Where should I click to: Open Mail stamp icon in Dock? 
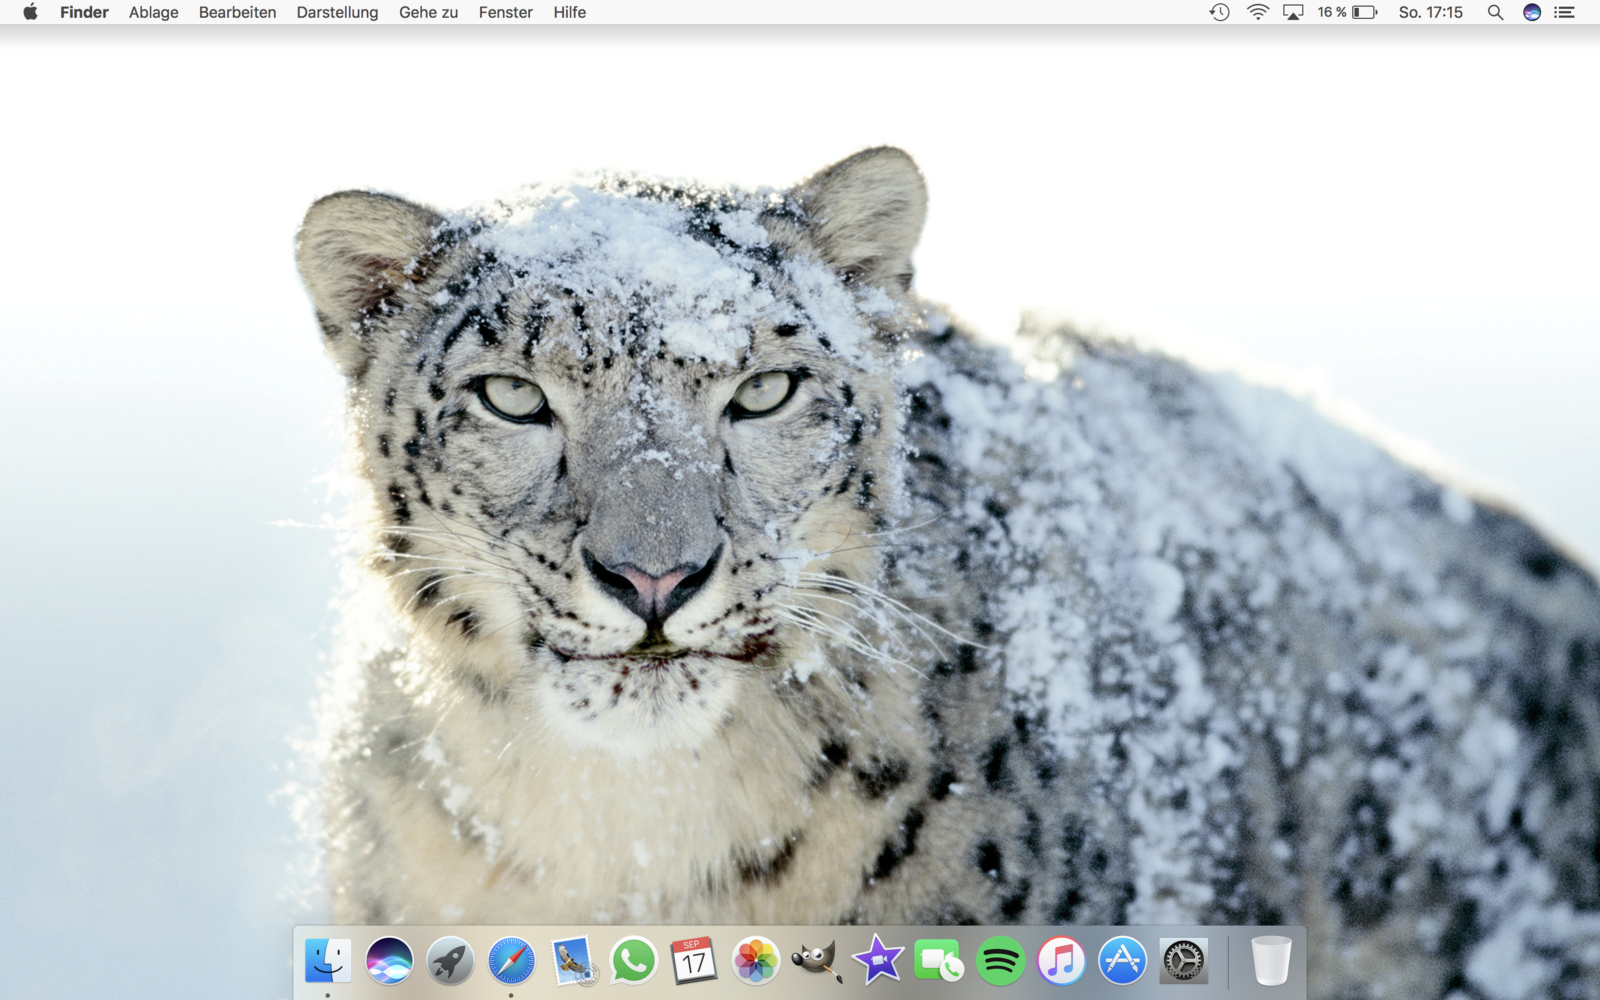(573, 961)
